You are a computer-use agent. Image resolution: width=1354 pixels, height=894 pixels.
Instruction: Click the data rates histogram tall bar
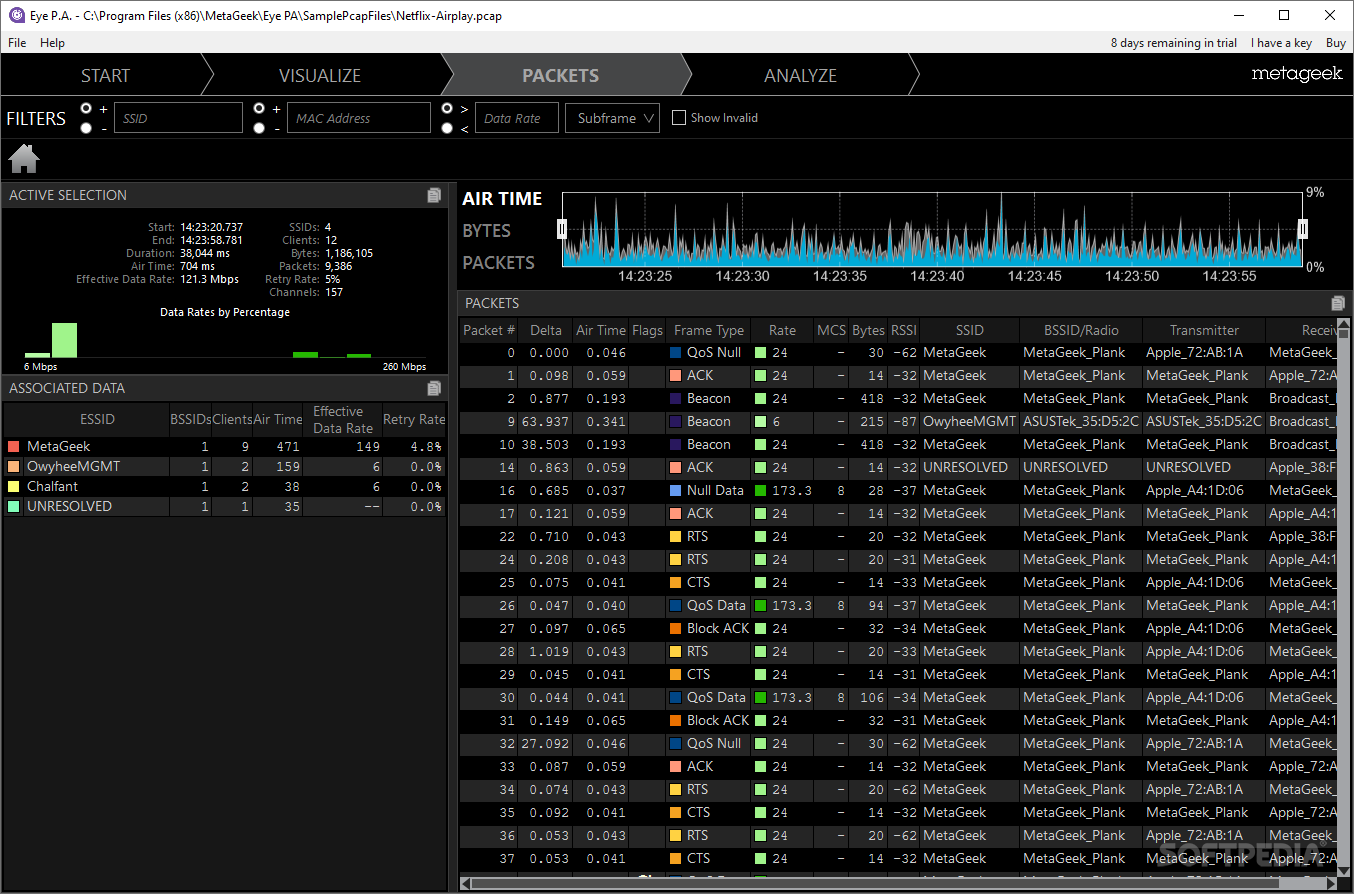click(64, 340)
